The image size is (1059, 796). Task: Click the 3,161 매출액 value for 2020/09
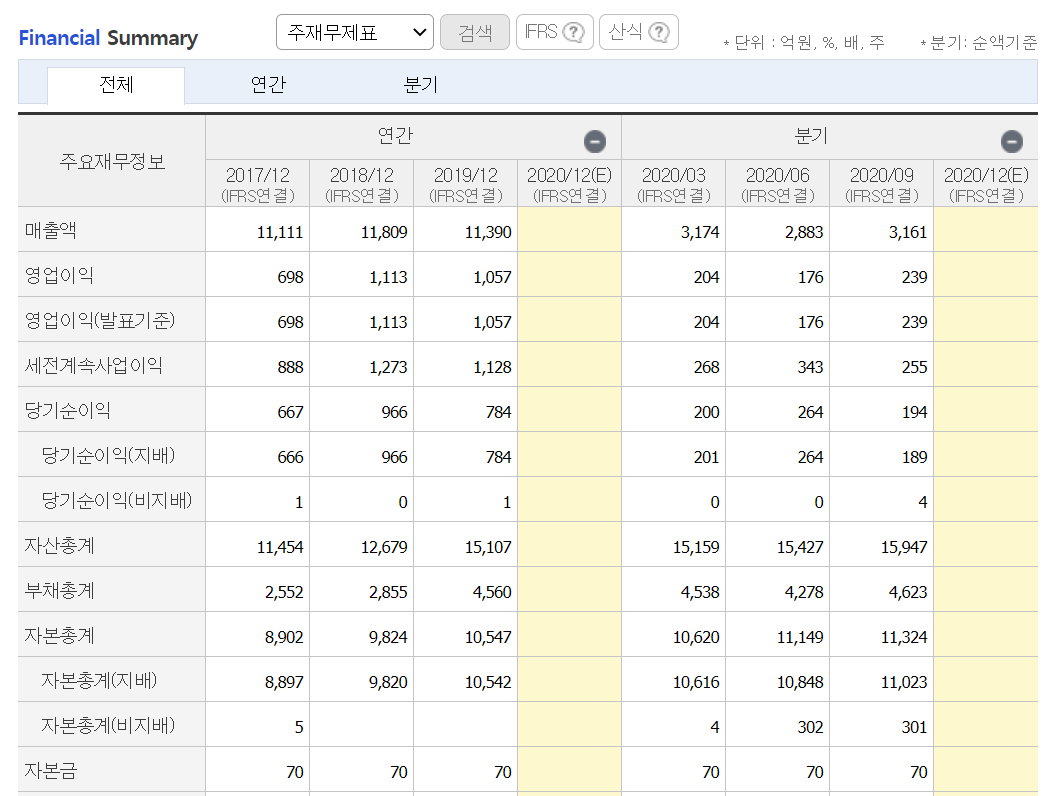point(908,232)
